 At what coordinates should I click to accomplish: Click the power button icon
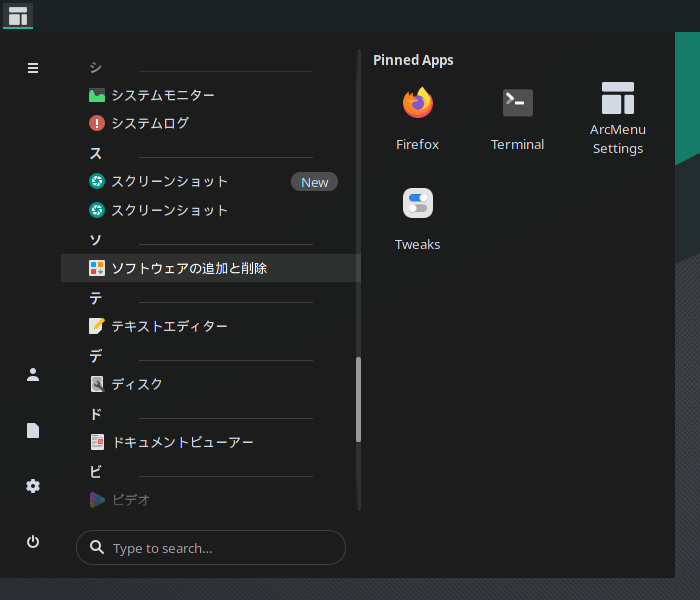[x=33, y=542]
